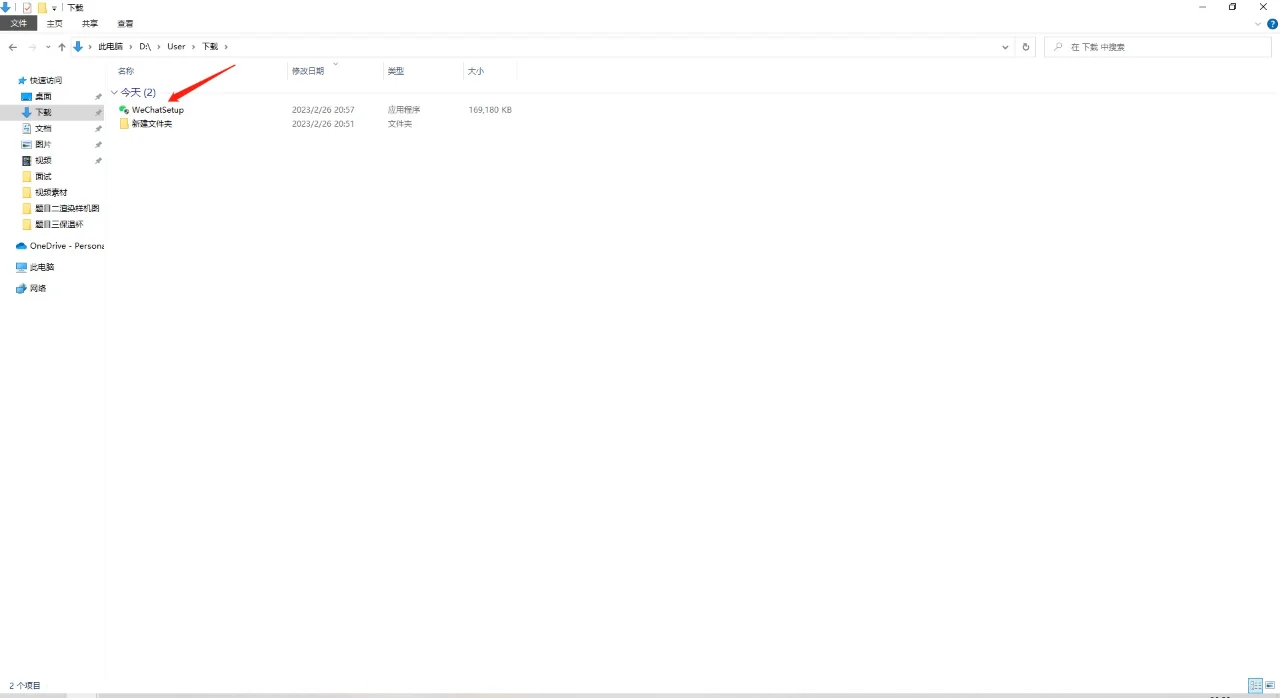
Task: Open 下载 in the navigation pane
Action: pyautogui.click(x=43, y=112)
